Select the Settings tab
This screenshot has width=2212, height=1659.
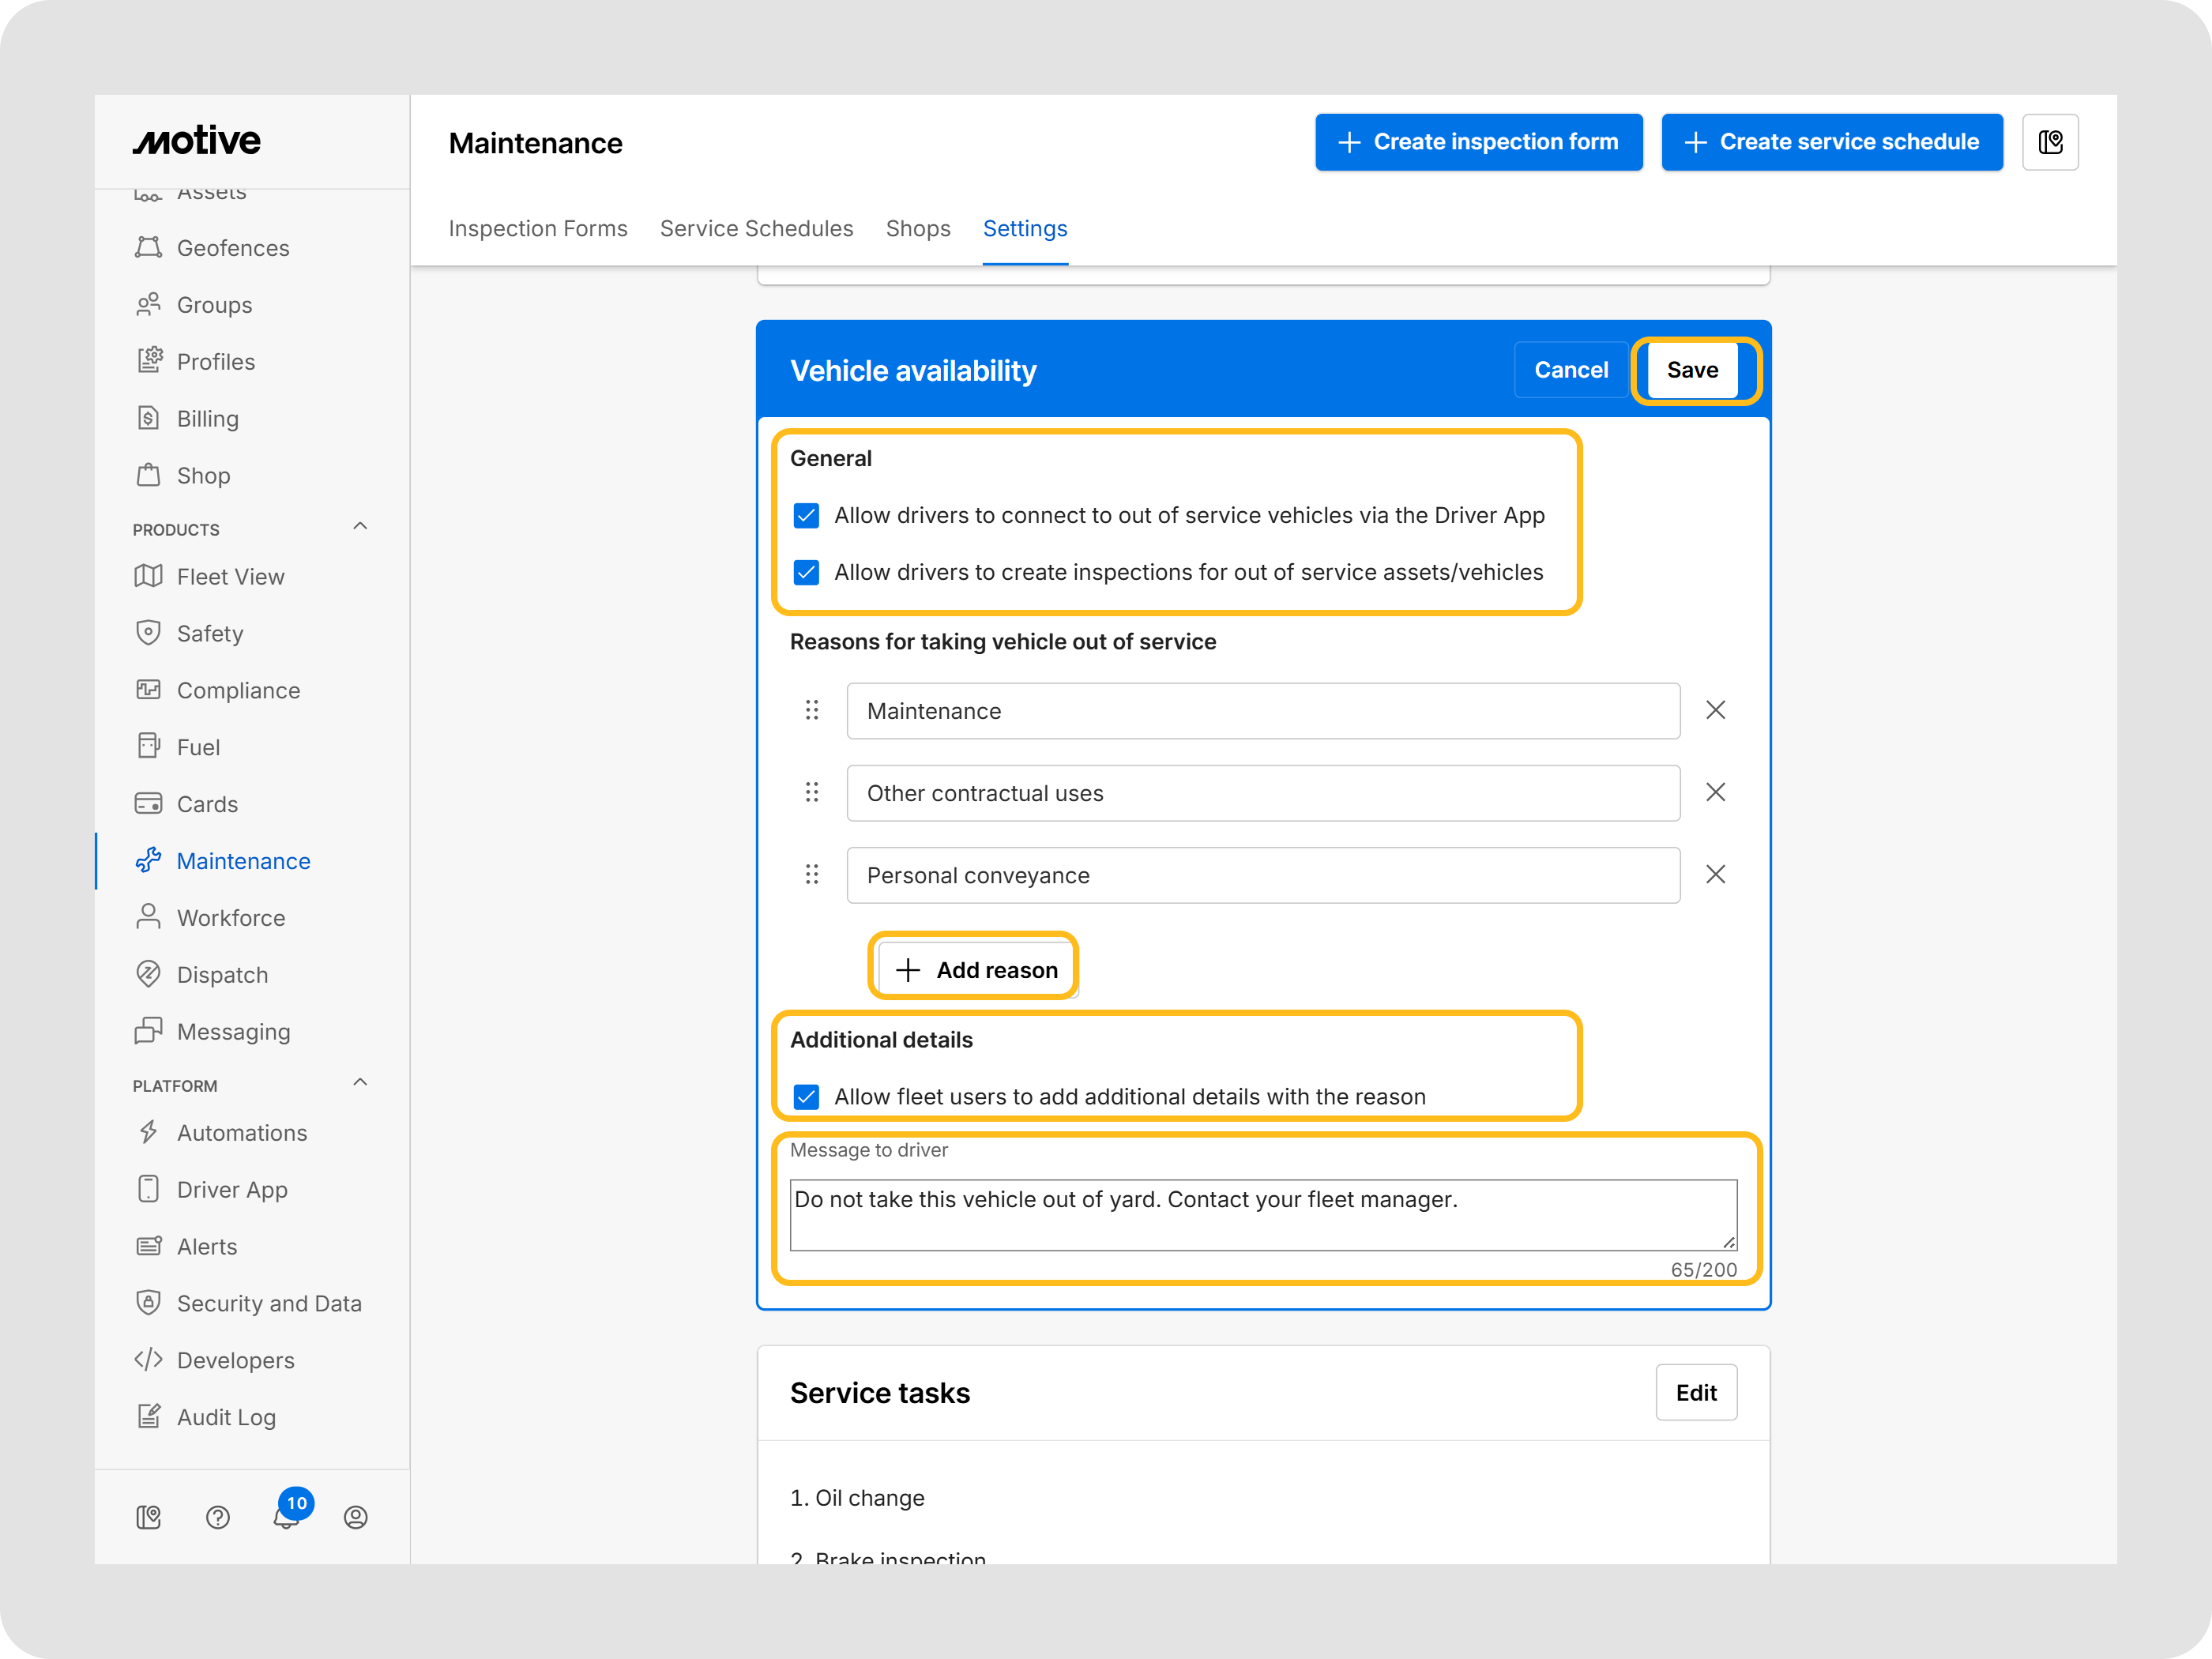click(x=1025, y=228)
